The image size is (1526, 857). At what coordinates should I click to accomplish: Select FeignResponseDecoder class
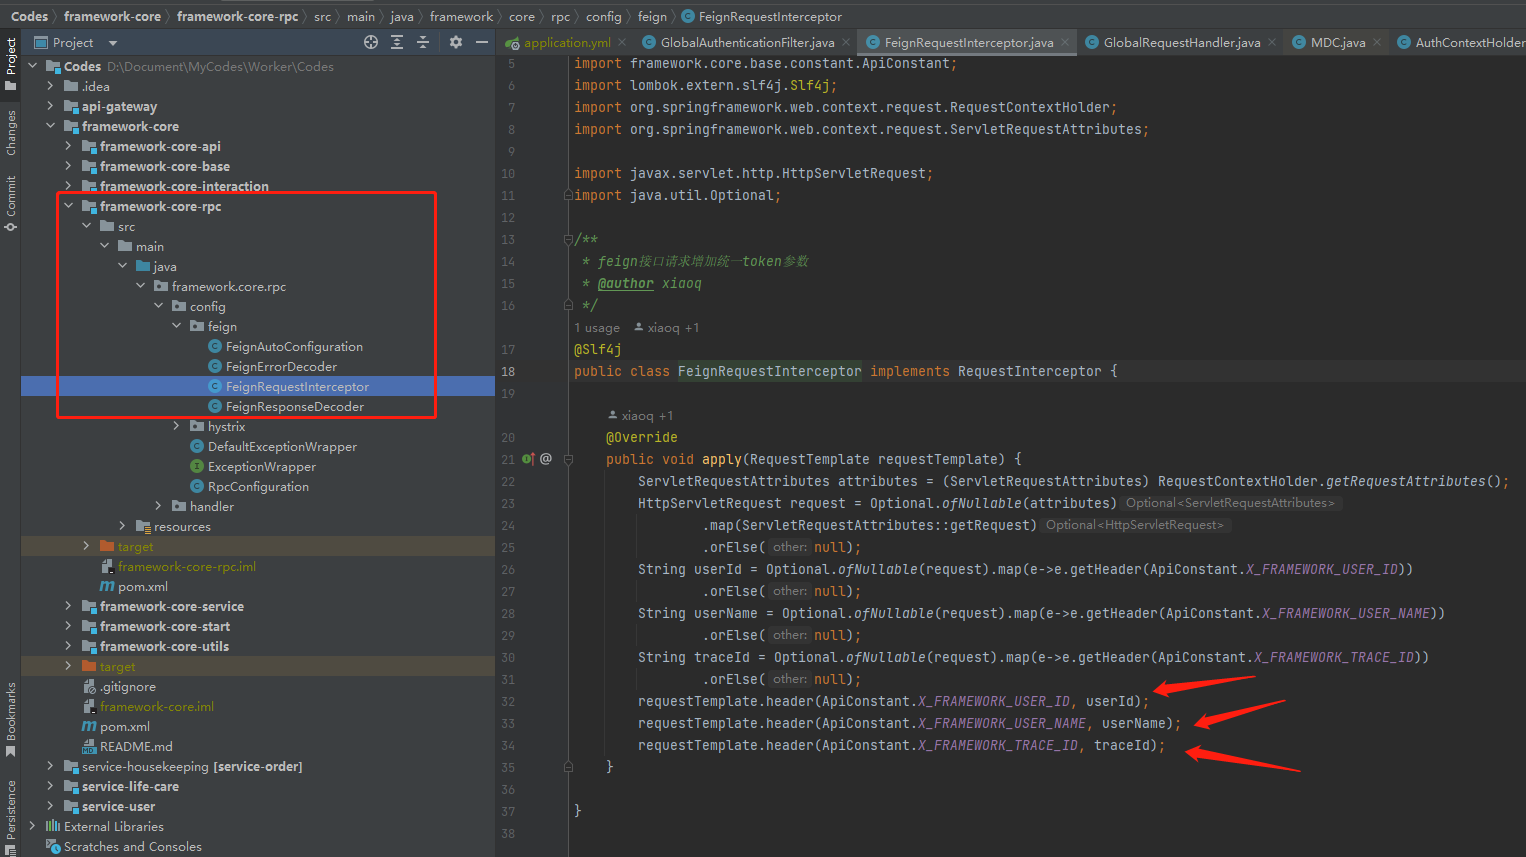click(x=294, y=407)
